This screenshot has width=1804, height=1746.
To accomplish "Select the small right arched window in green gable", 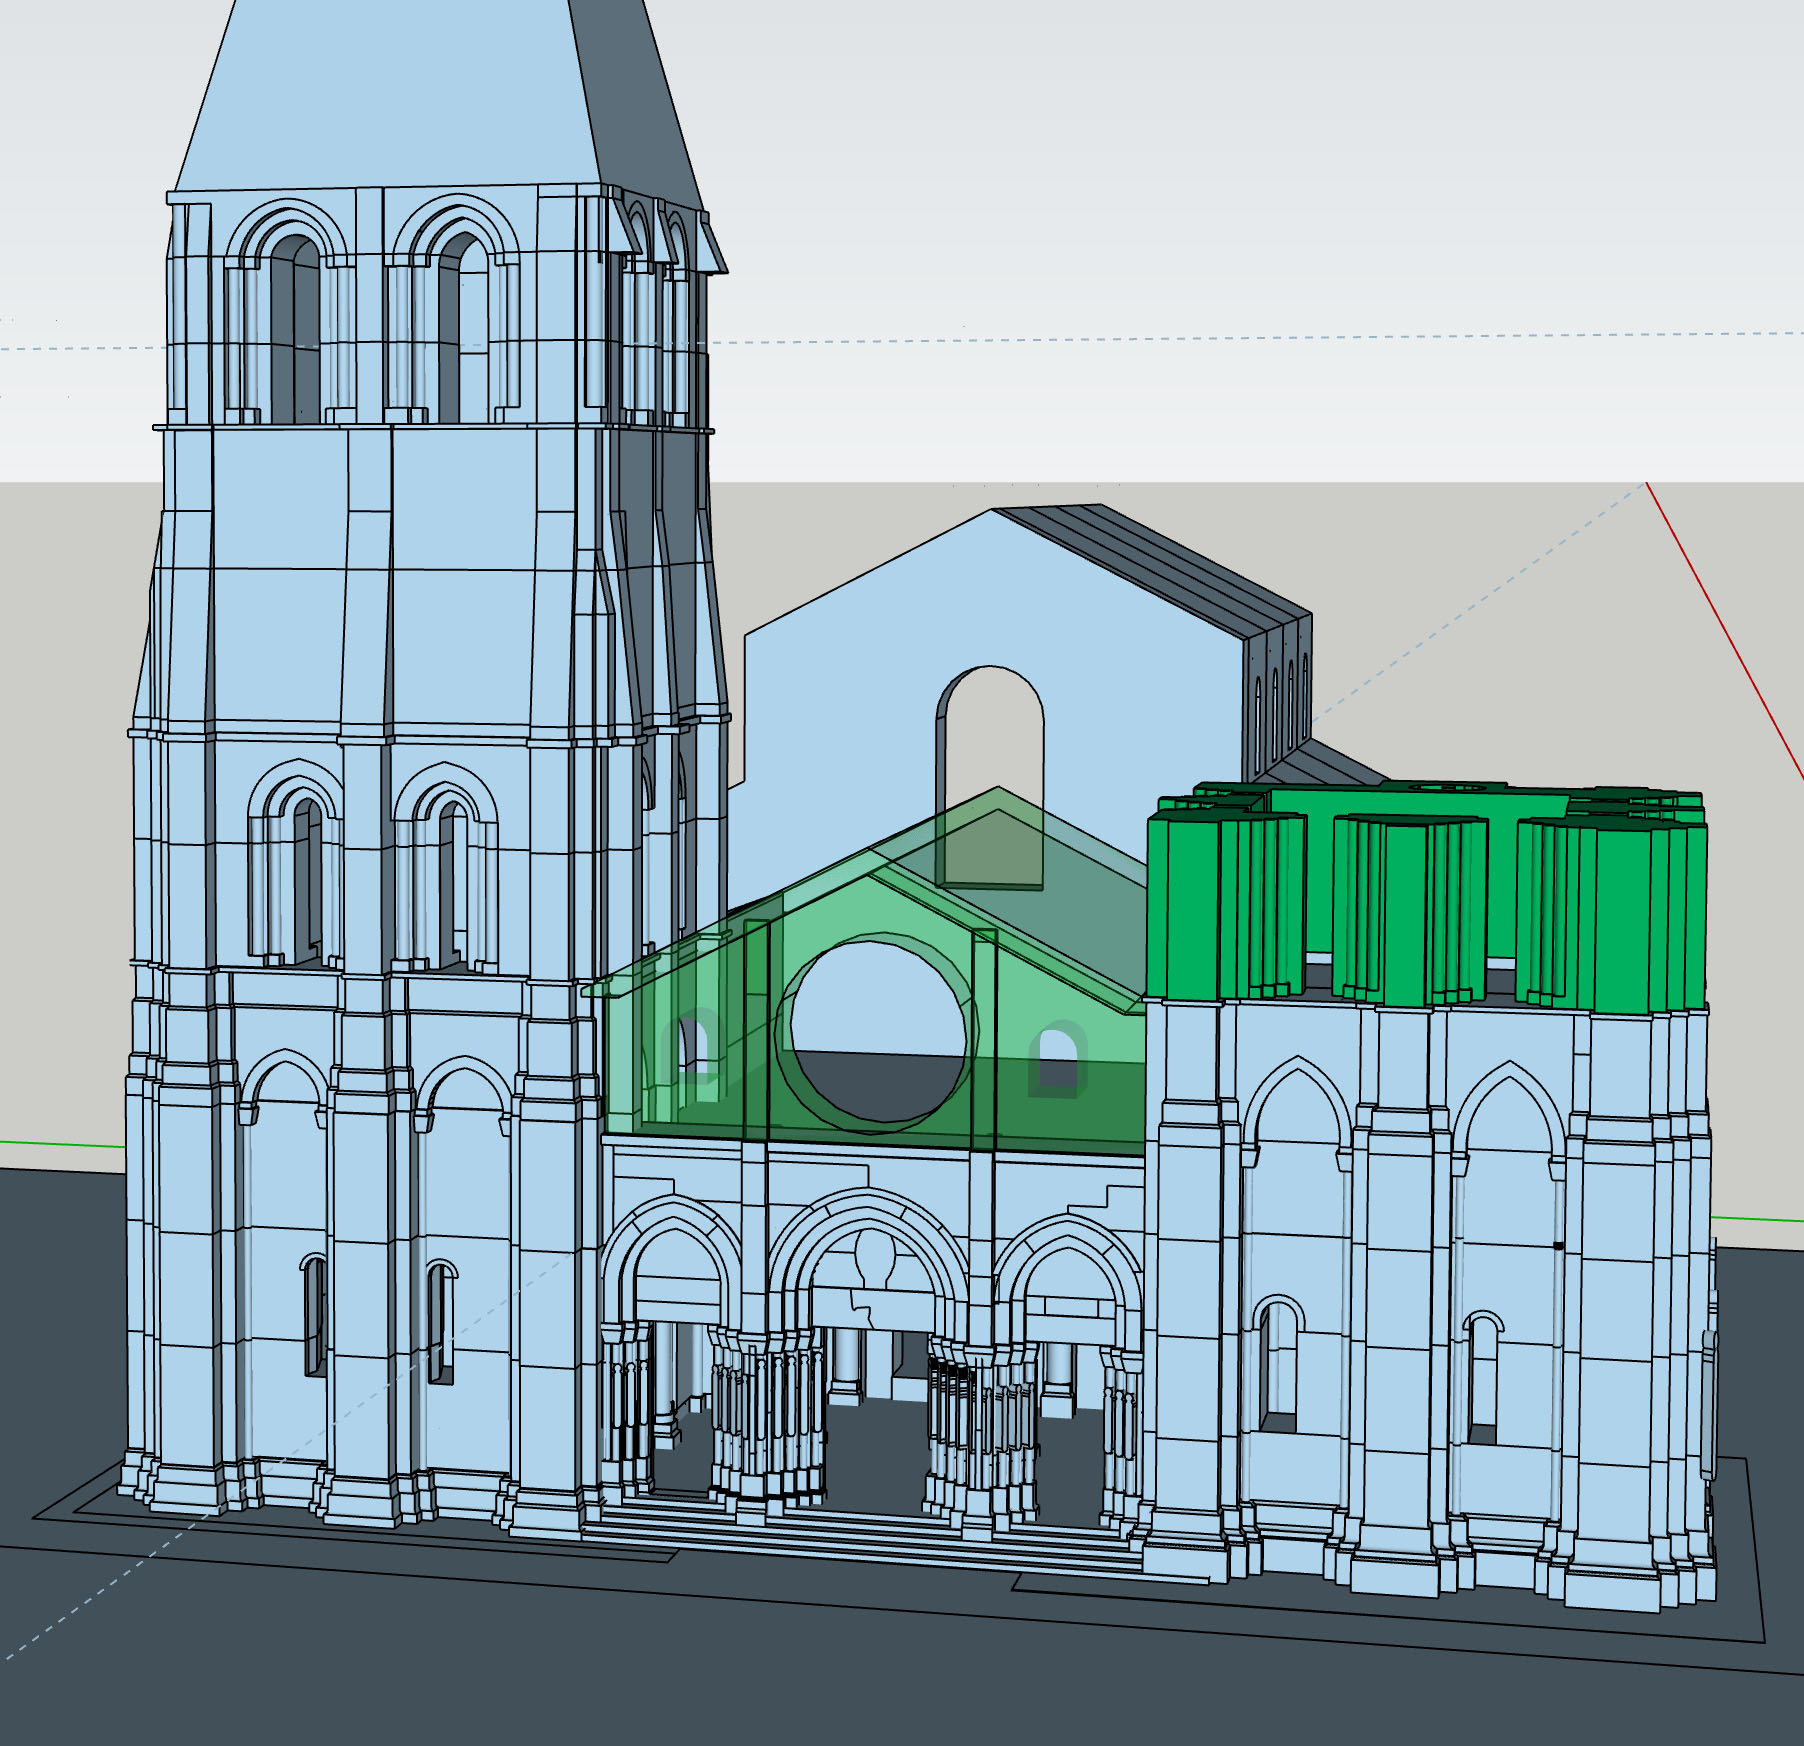I will (1056, 1058).
